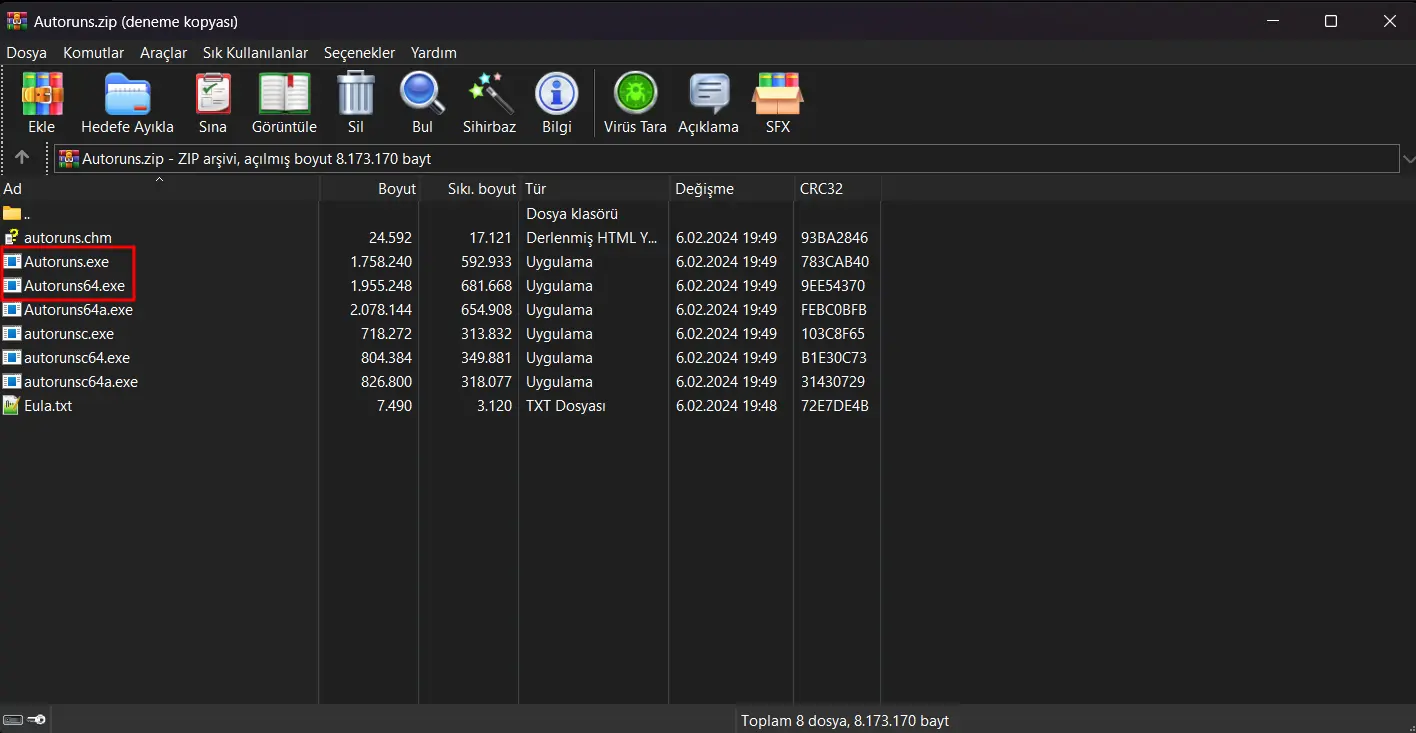Click the CRC value FEBC0BFB
Image resolution: width=1416 pixels, height=733 pixels.
pos(834,310)
